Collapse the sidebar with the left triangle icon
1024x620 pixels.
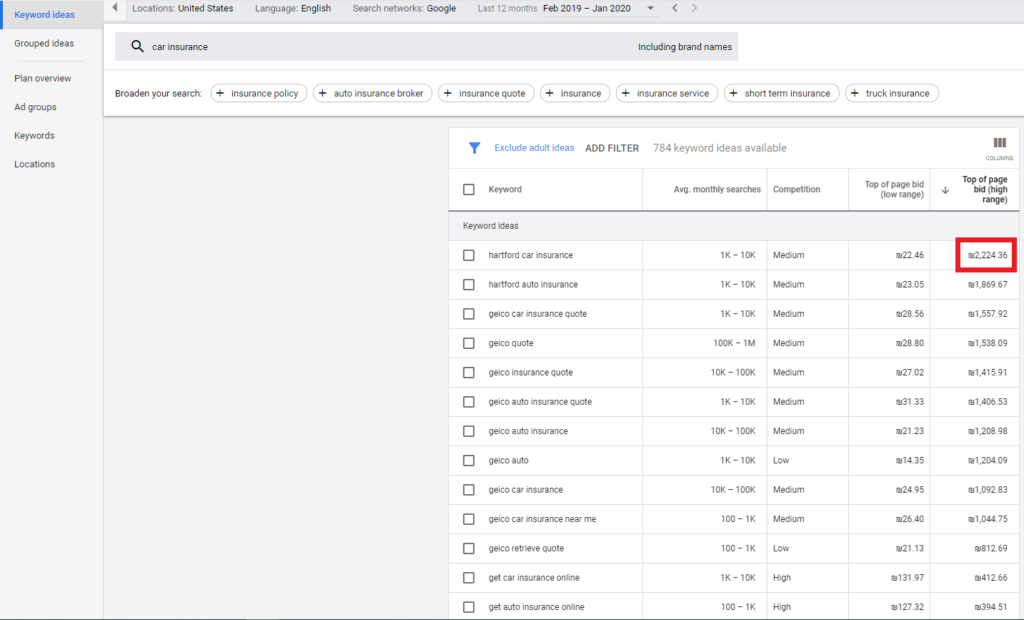click(115, 8)
